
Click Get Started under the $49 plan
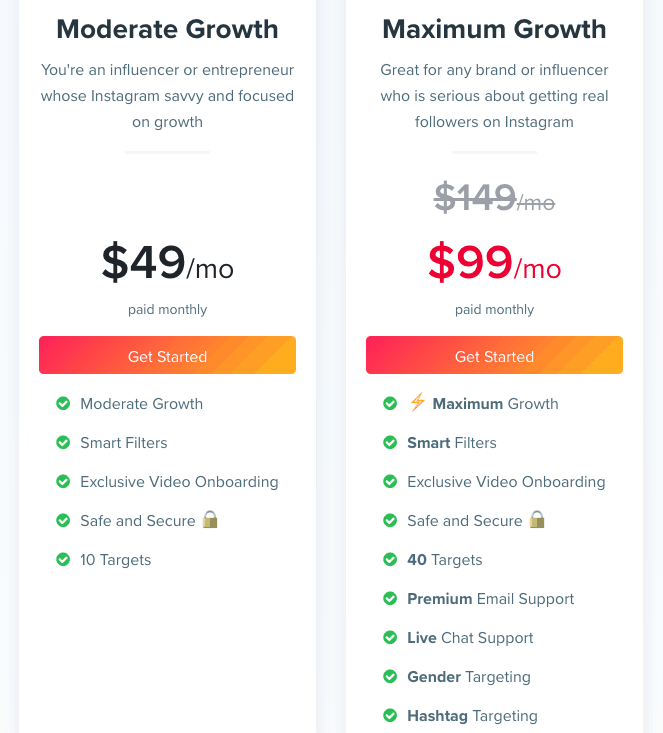coord(167,355)
